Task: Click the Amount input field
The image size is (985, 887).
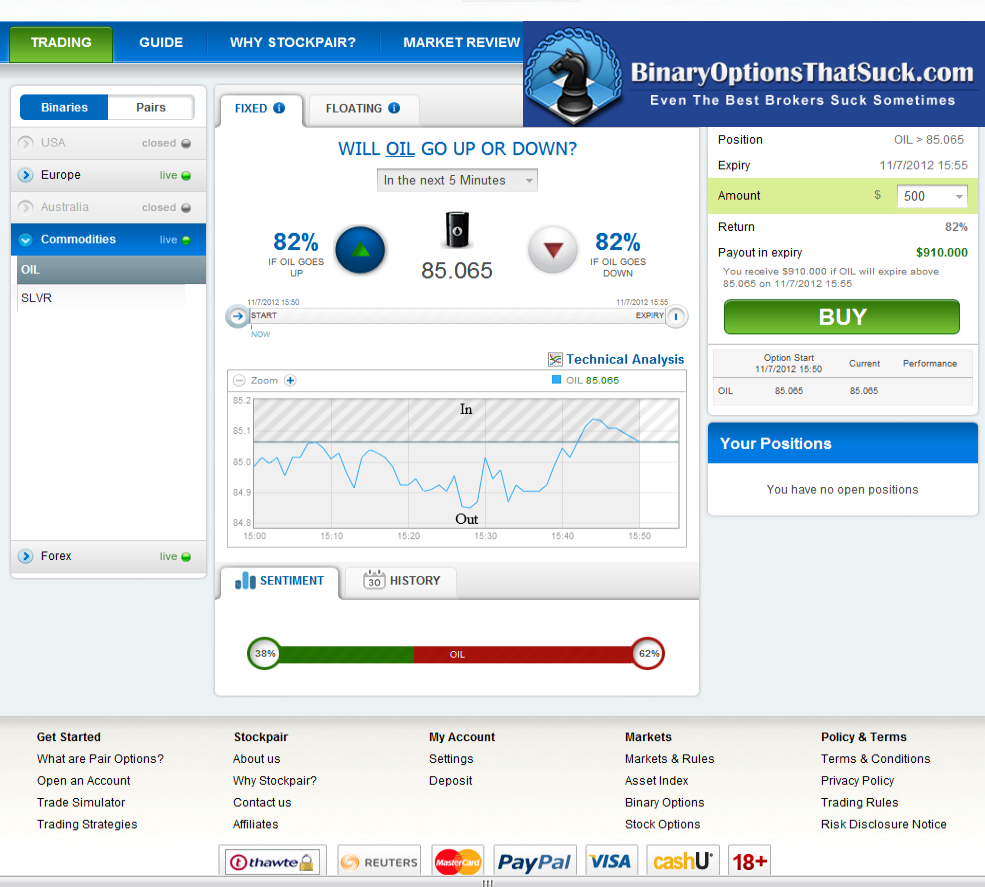Action: coord(932,196)
